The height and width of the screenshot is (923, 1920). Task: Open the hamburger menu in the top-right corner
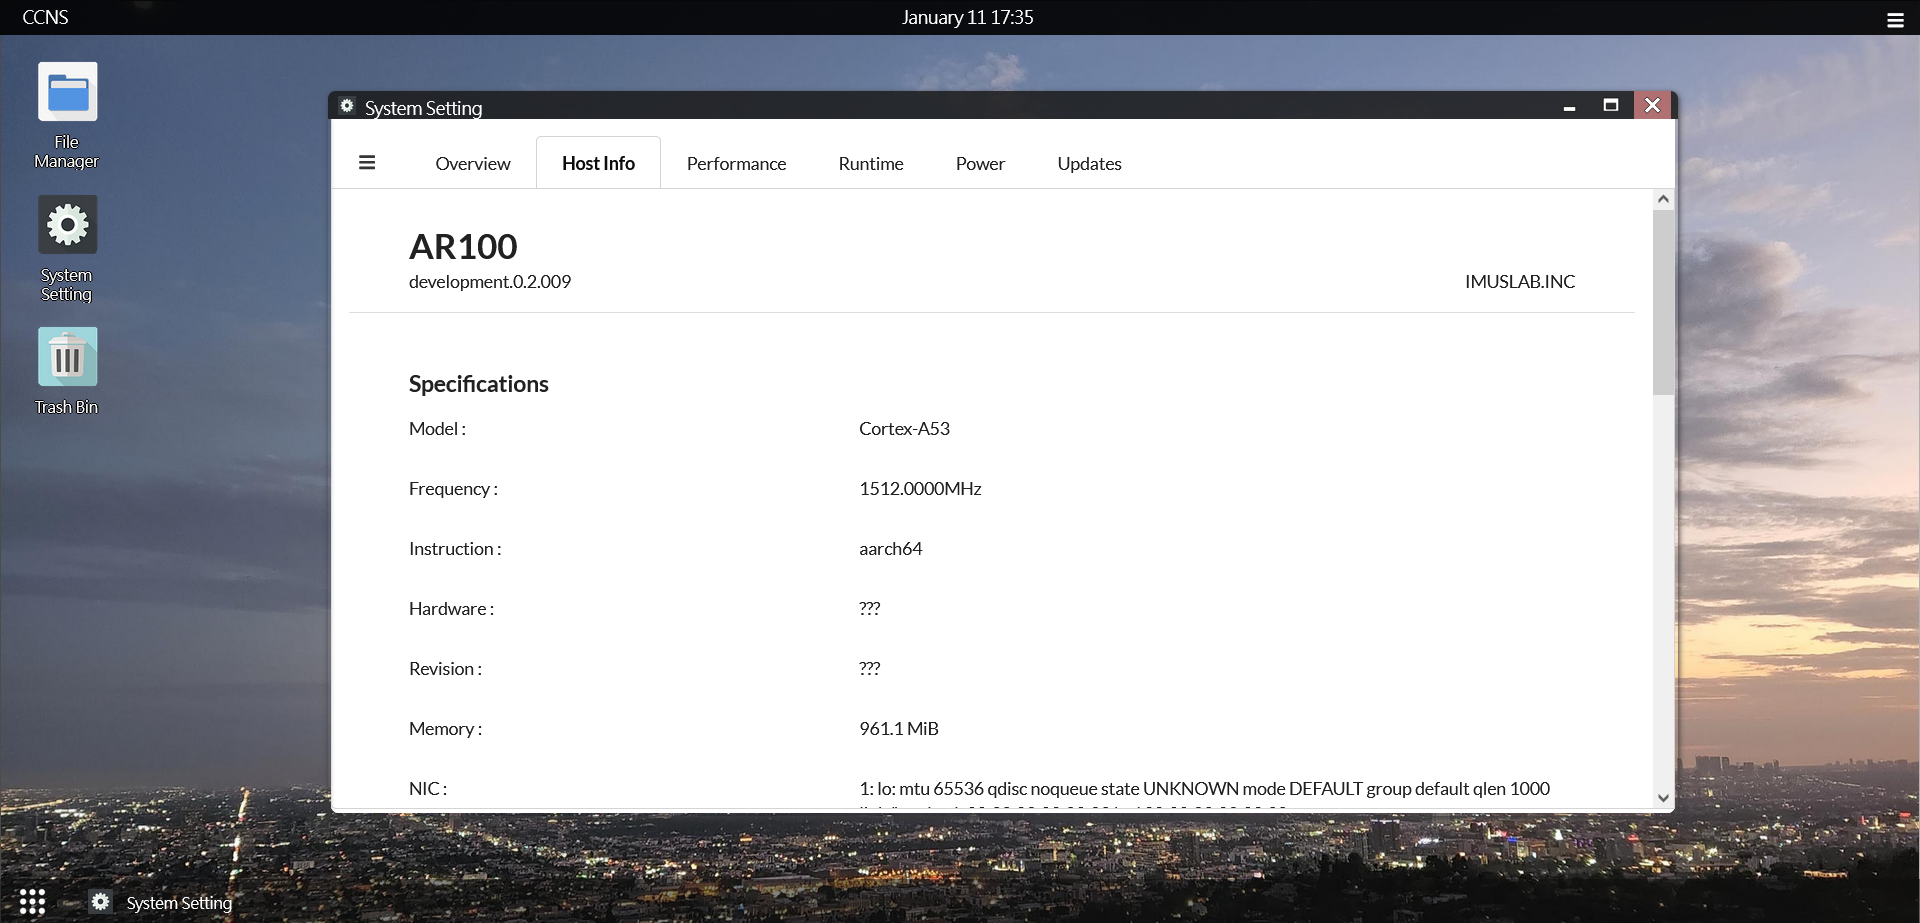pyautogui.click(x=1894, y=18)
